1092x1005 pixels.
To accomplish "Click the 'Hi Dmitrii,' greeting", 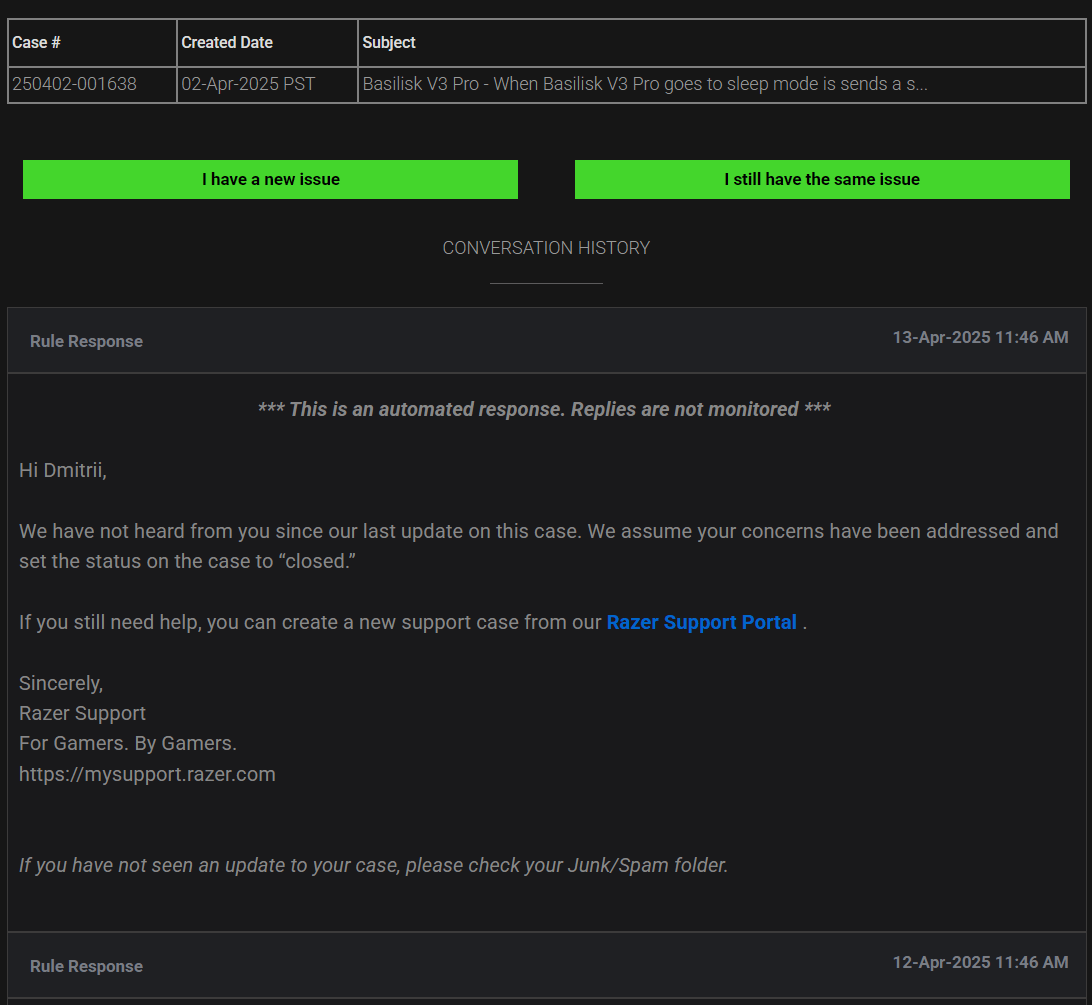I will (x=63, y=470).
